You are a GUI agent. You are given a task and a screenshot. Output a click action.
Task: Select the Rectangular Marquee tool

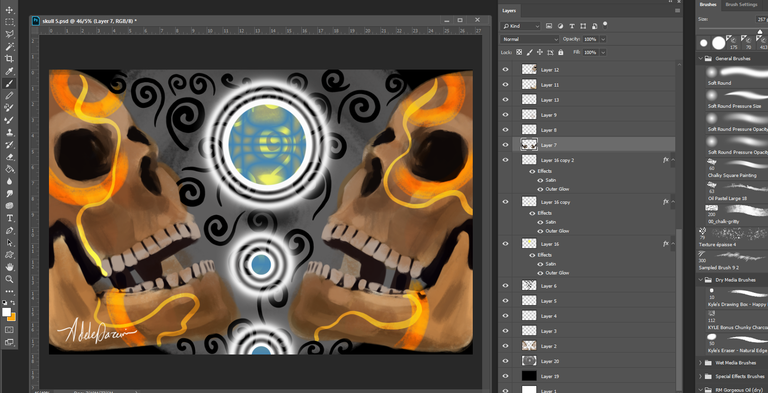9,22
